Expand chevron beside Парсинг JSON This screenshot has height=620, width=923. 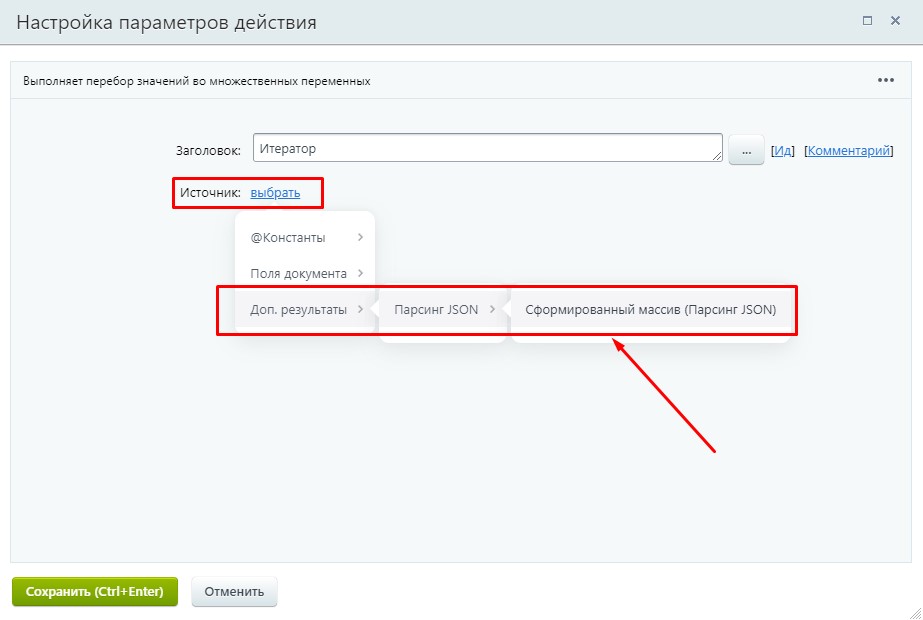492,309
